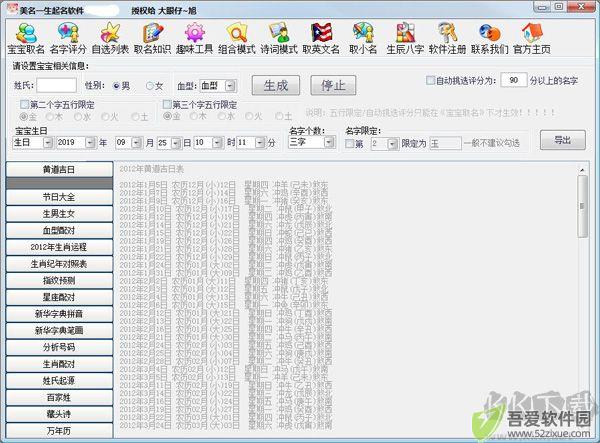The image size is (600, 443).
Task: Choose 木 radio under 第三个字五行限定
Action: pyautogui.click(x=194, y=116)
